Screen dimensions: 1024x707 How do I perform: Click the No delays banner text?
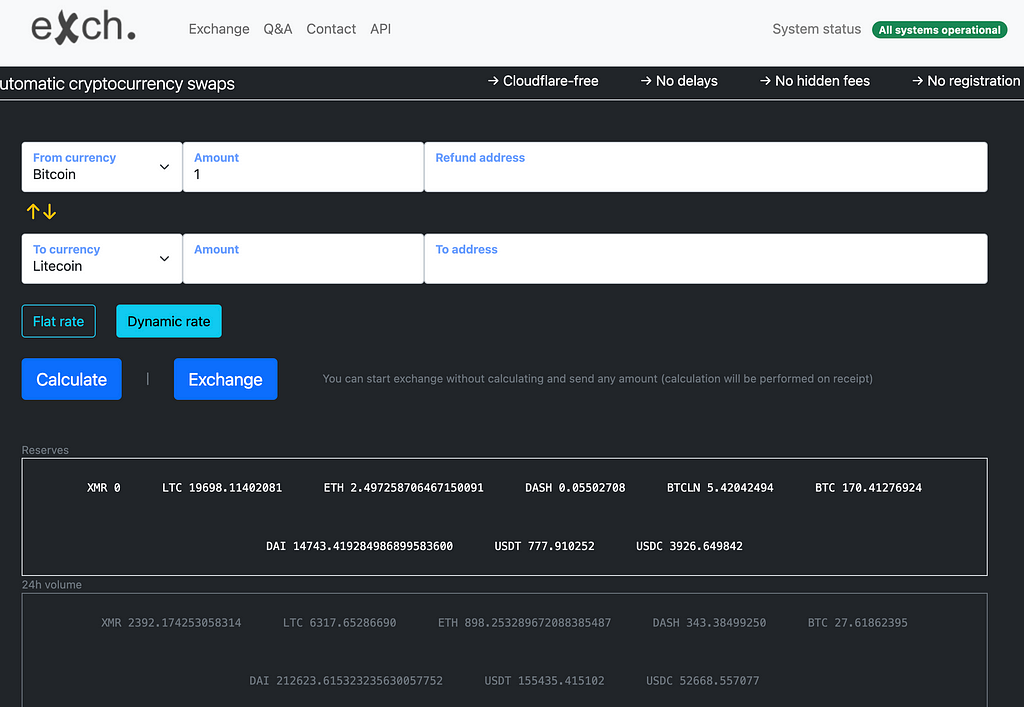coord(679,81)
